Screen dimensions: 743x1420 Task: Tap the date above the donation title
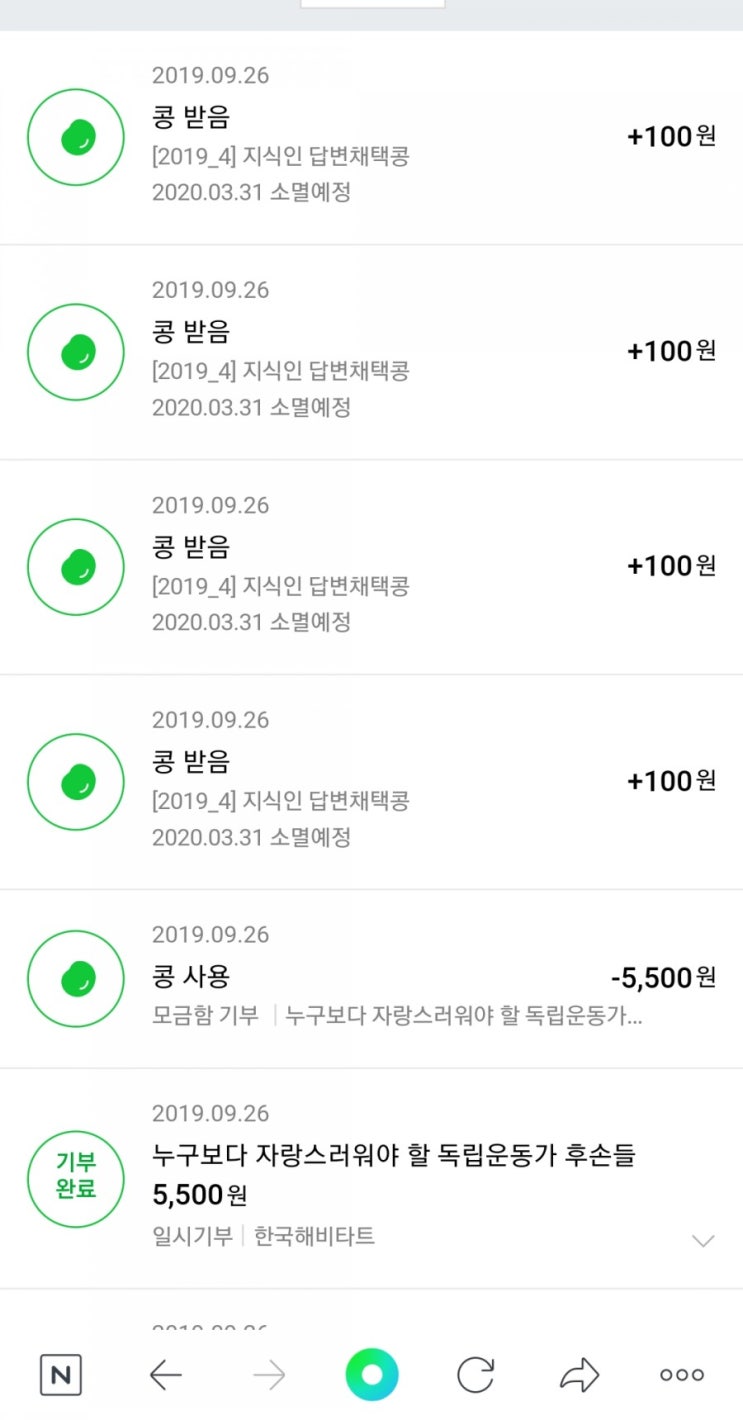pyautogui.click(x=210, y=1114)
